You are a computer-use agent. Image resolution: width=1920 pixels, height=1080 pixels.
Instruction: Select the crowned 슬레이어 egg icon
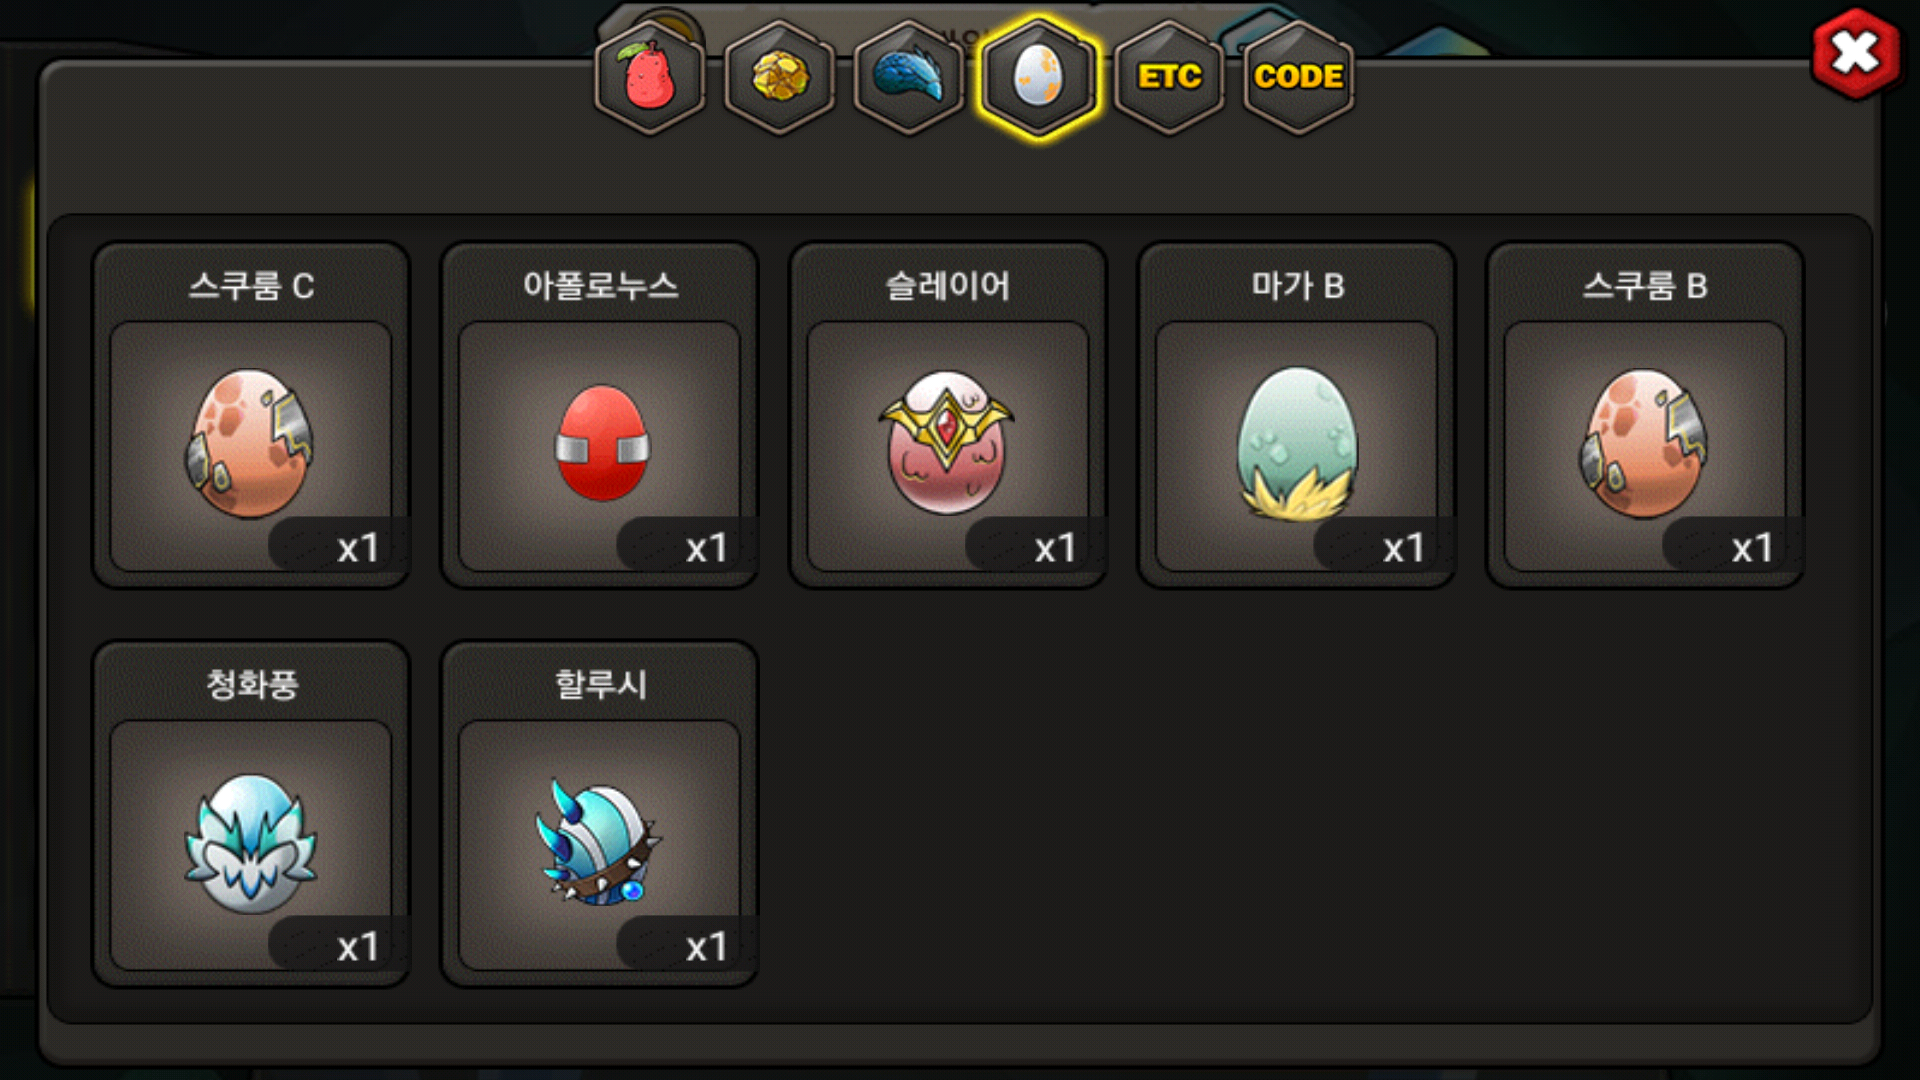(946, 443)
